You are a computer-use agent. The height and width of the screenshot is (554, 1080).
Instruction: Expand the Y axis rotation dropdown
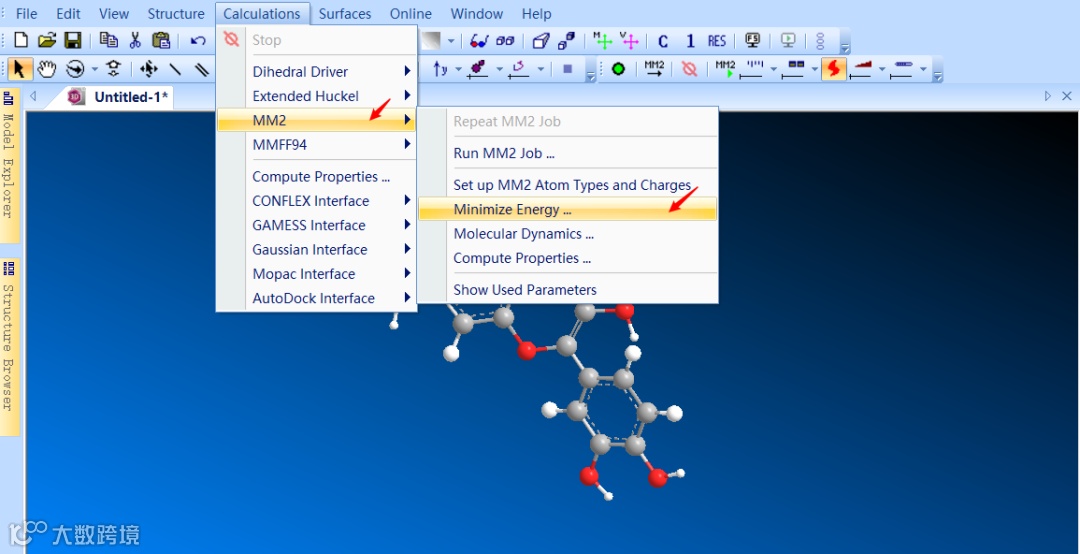pyautogui.click(x=457, y=69)
